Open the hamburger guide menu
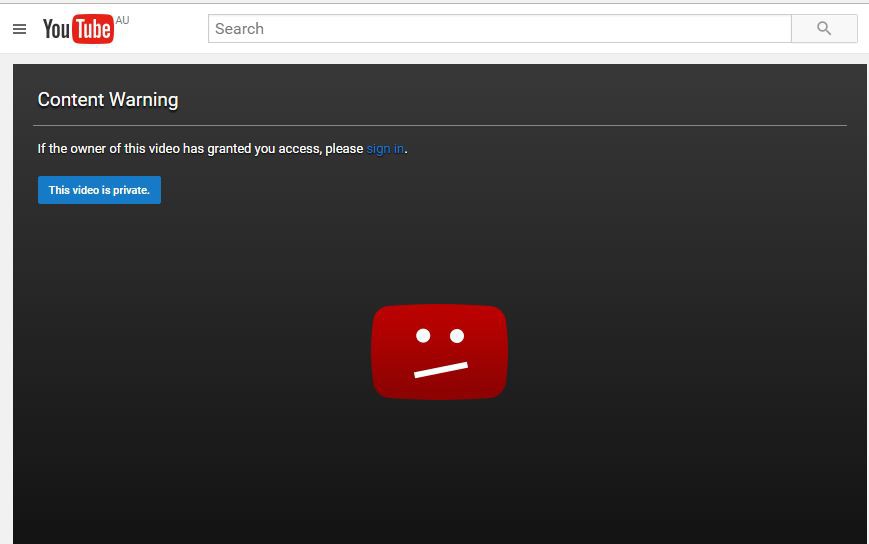Viewport: 869px width, 544px height. [19, 29]
